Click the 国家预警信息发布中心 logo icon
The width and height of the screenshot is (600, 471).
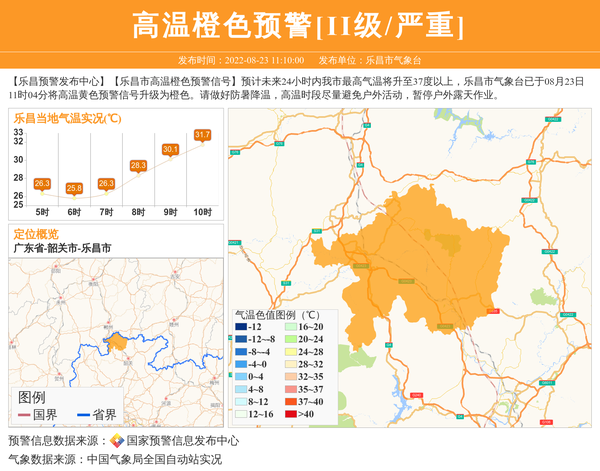(x=117, y=441)
